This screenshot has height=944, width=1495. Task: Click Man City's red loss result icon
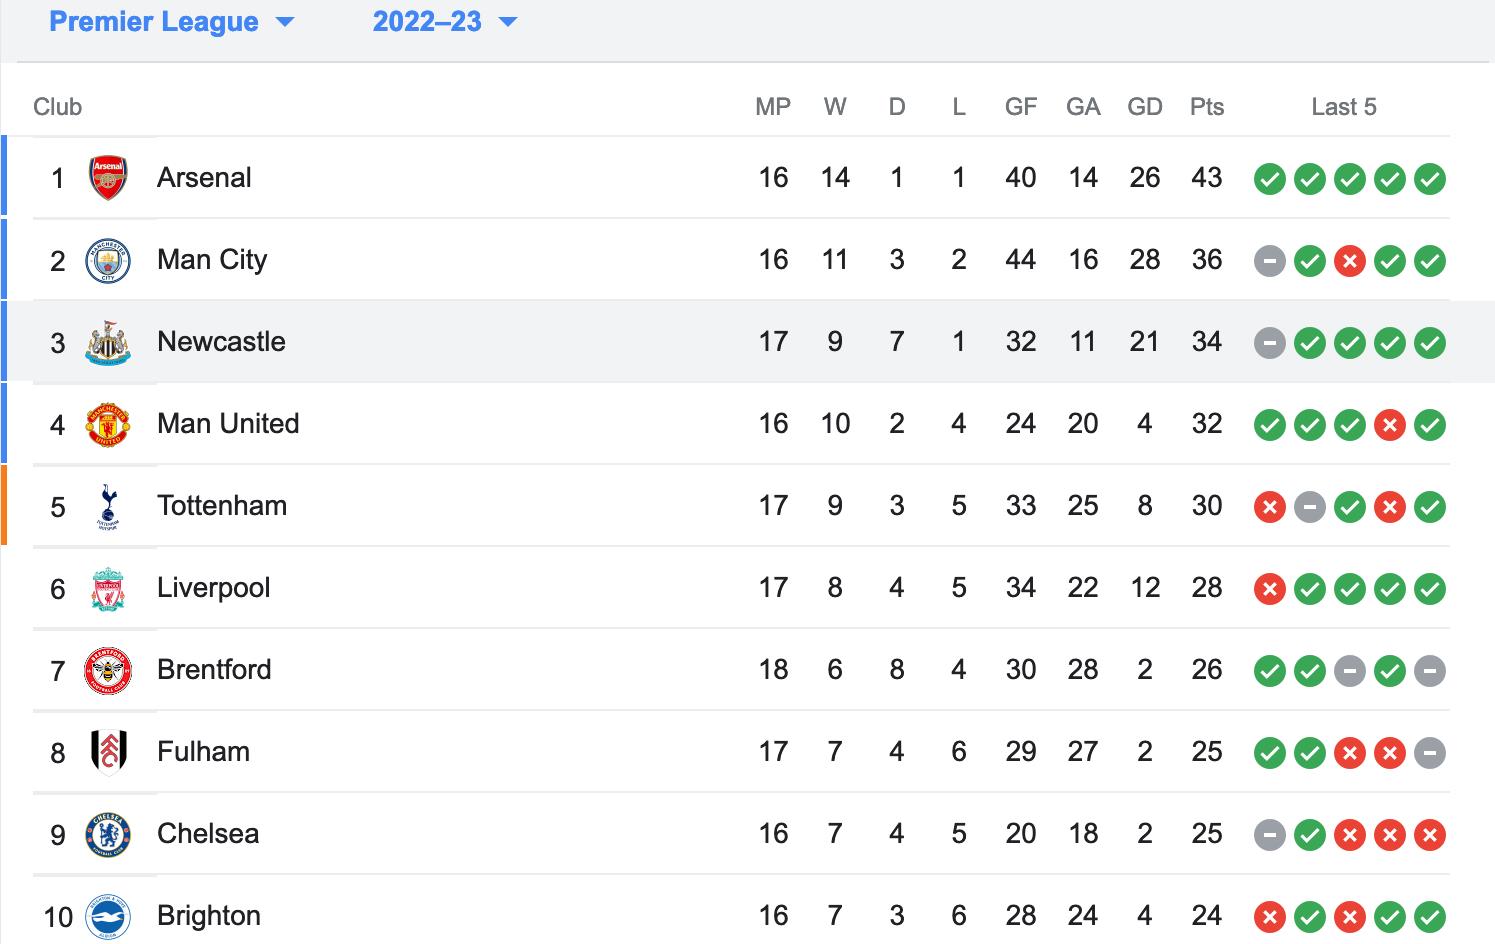[x=1350, y=261]
